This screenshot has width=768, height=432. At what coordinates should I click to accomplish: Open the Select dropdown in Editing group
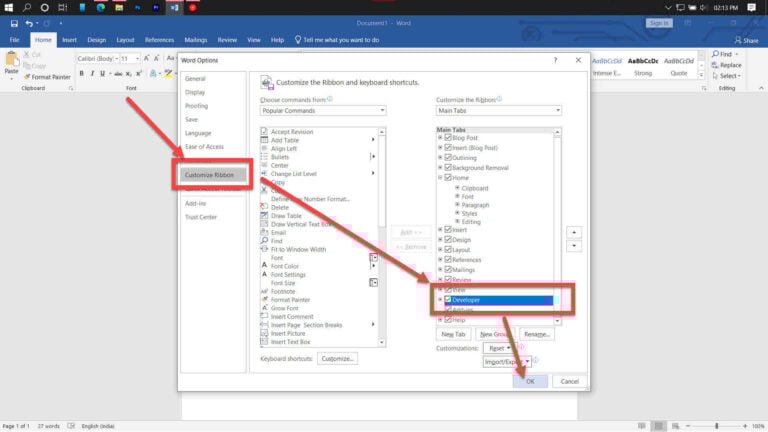(726, 76)
